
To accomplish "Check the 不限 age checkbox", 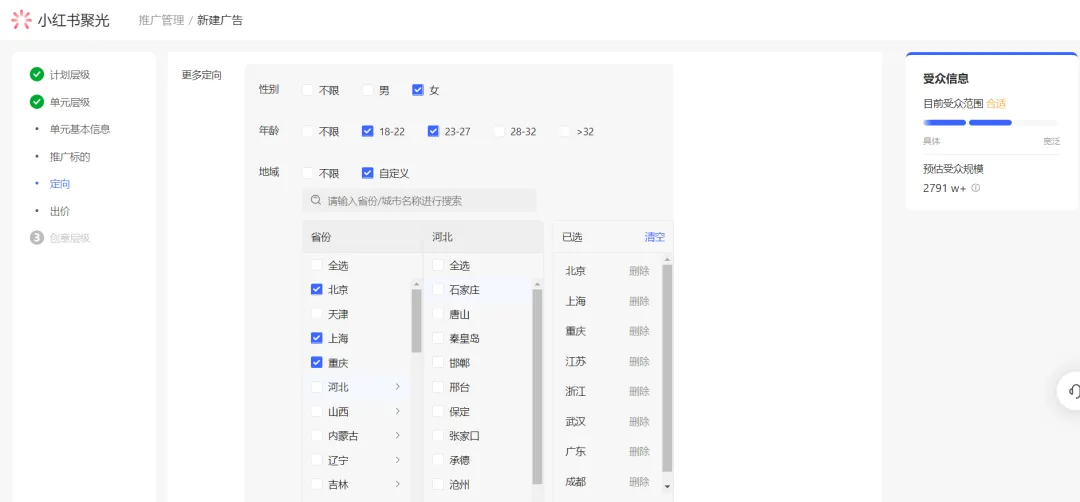I will [x=308, y=131].
